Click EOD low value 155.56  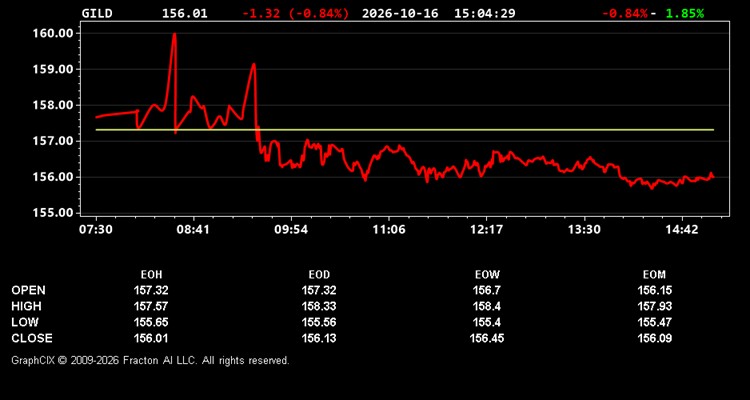point(319,322)
